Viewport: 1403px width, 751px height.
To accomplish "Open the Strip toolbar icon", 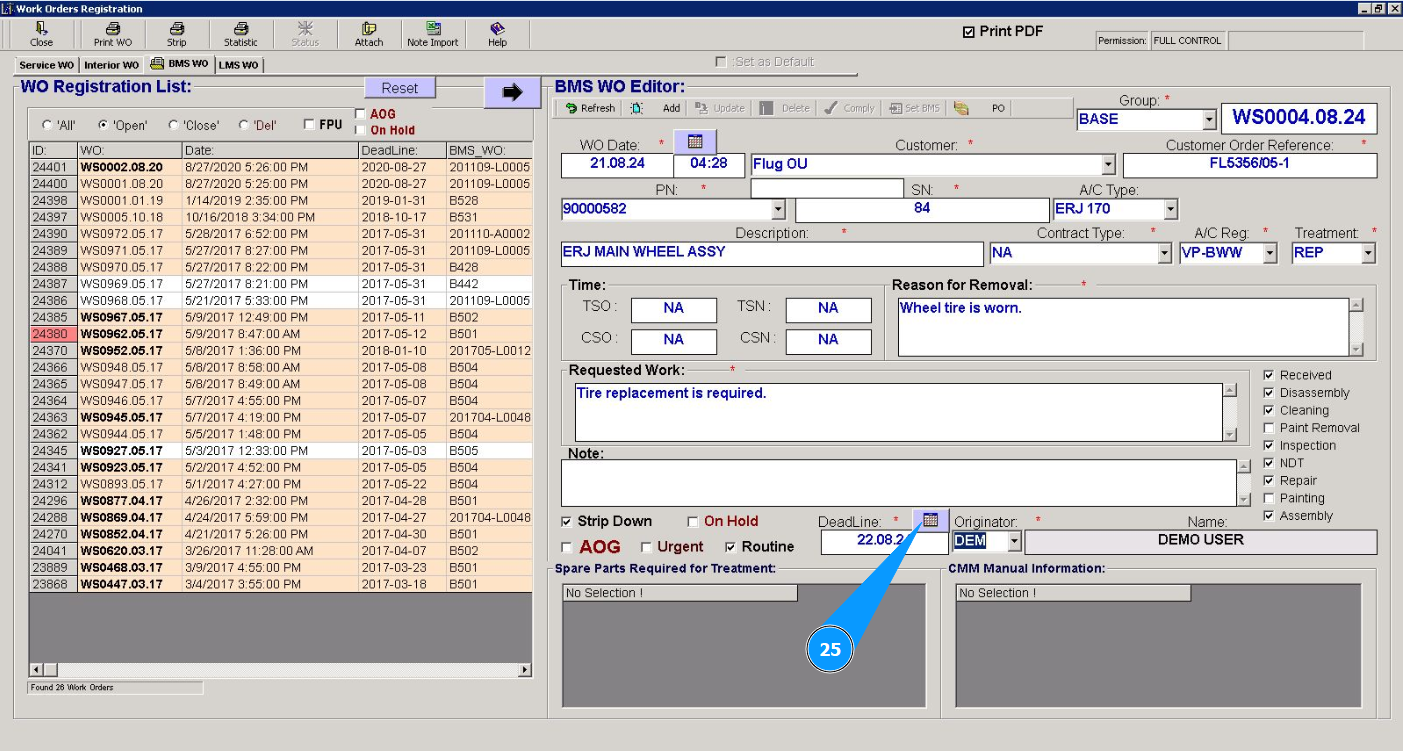I will point(176,34).
